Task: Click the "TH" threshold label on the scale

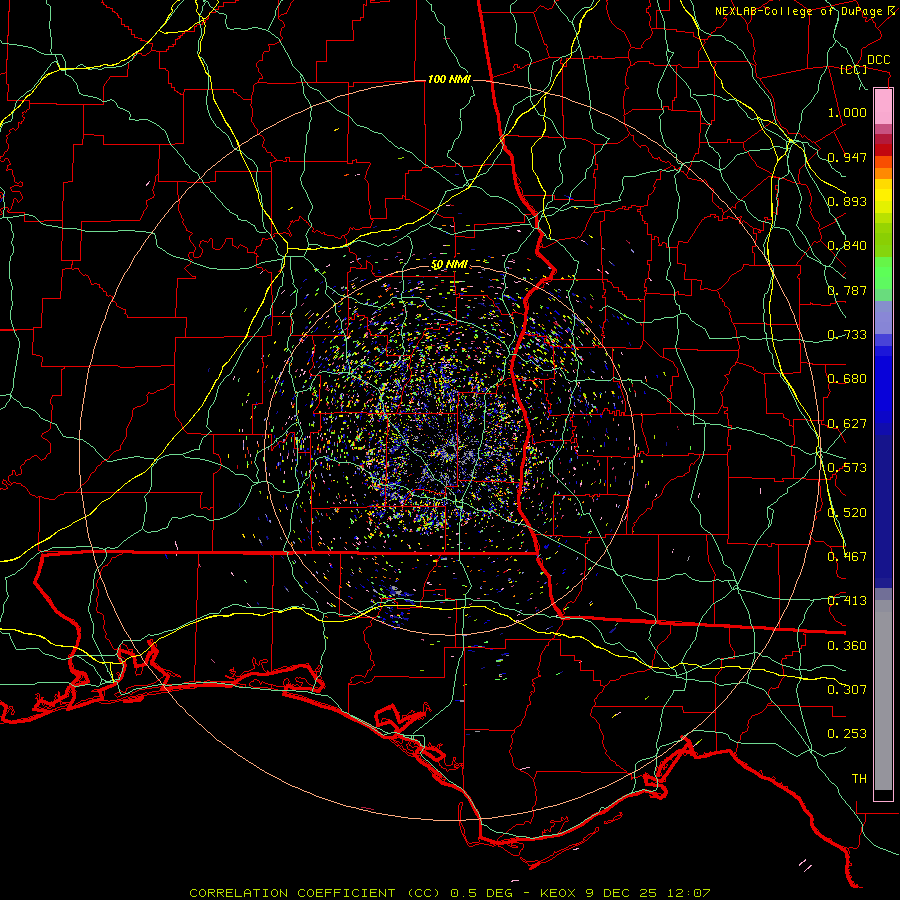Action: (859, 779)
